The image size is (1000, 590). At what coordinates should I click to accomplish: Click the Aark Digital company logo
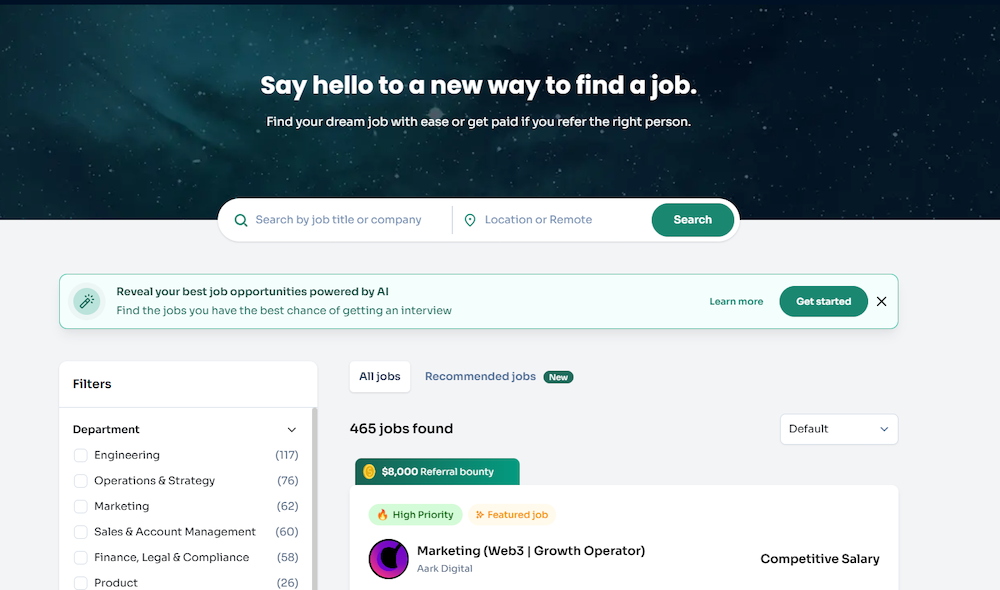coord(388,557)
